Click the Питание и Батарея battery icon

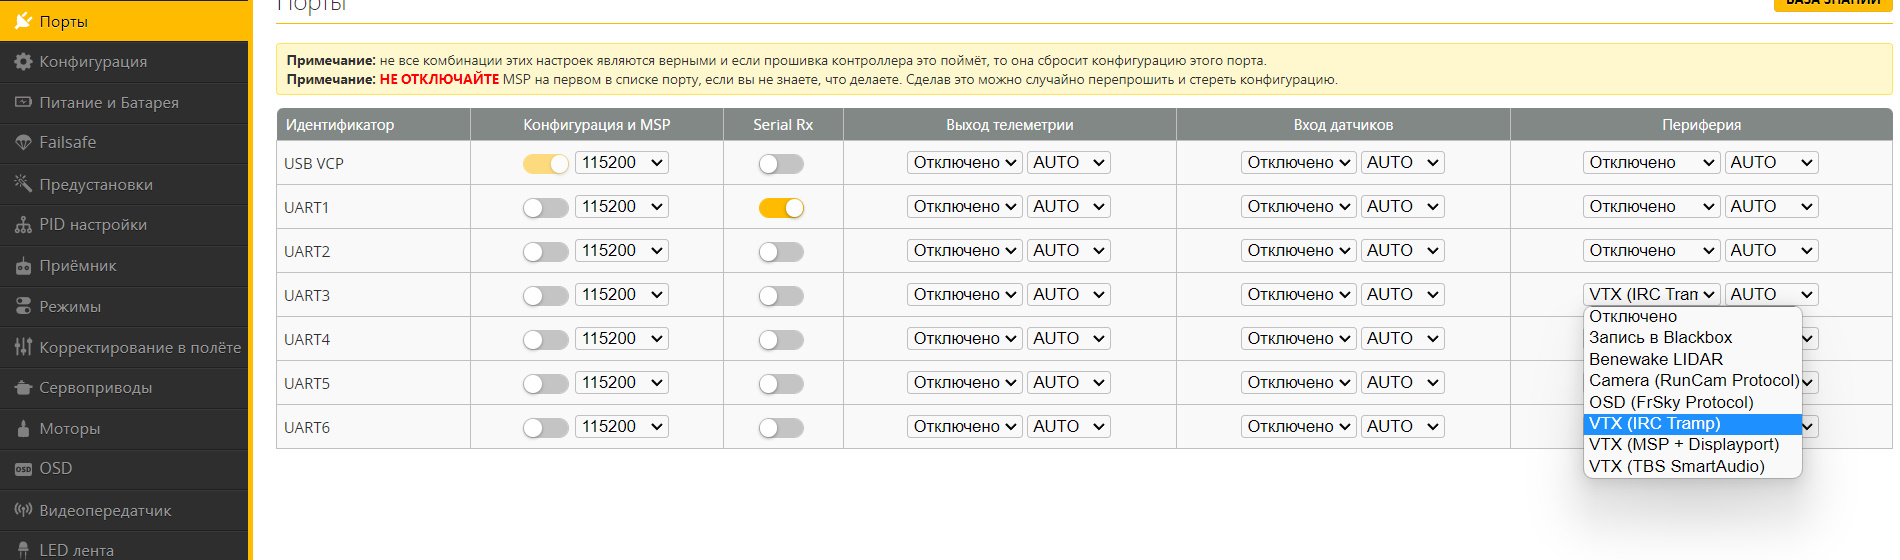point(23,103)
